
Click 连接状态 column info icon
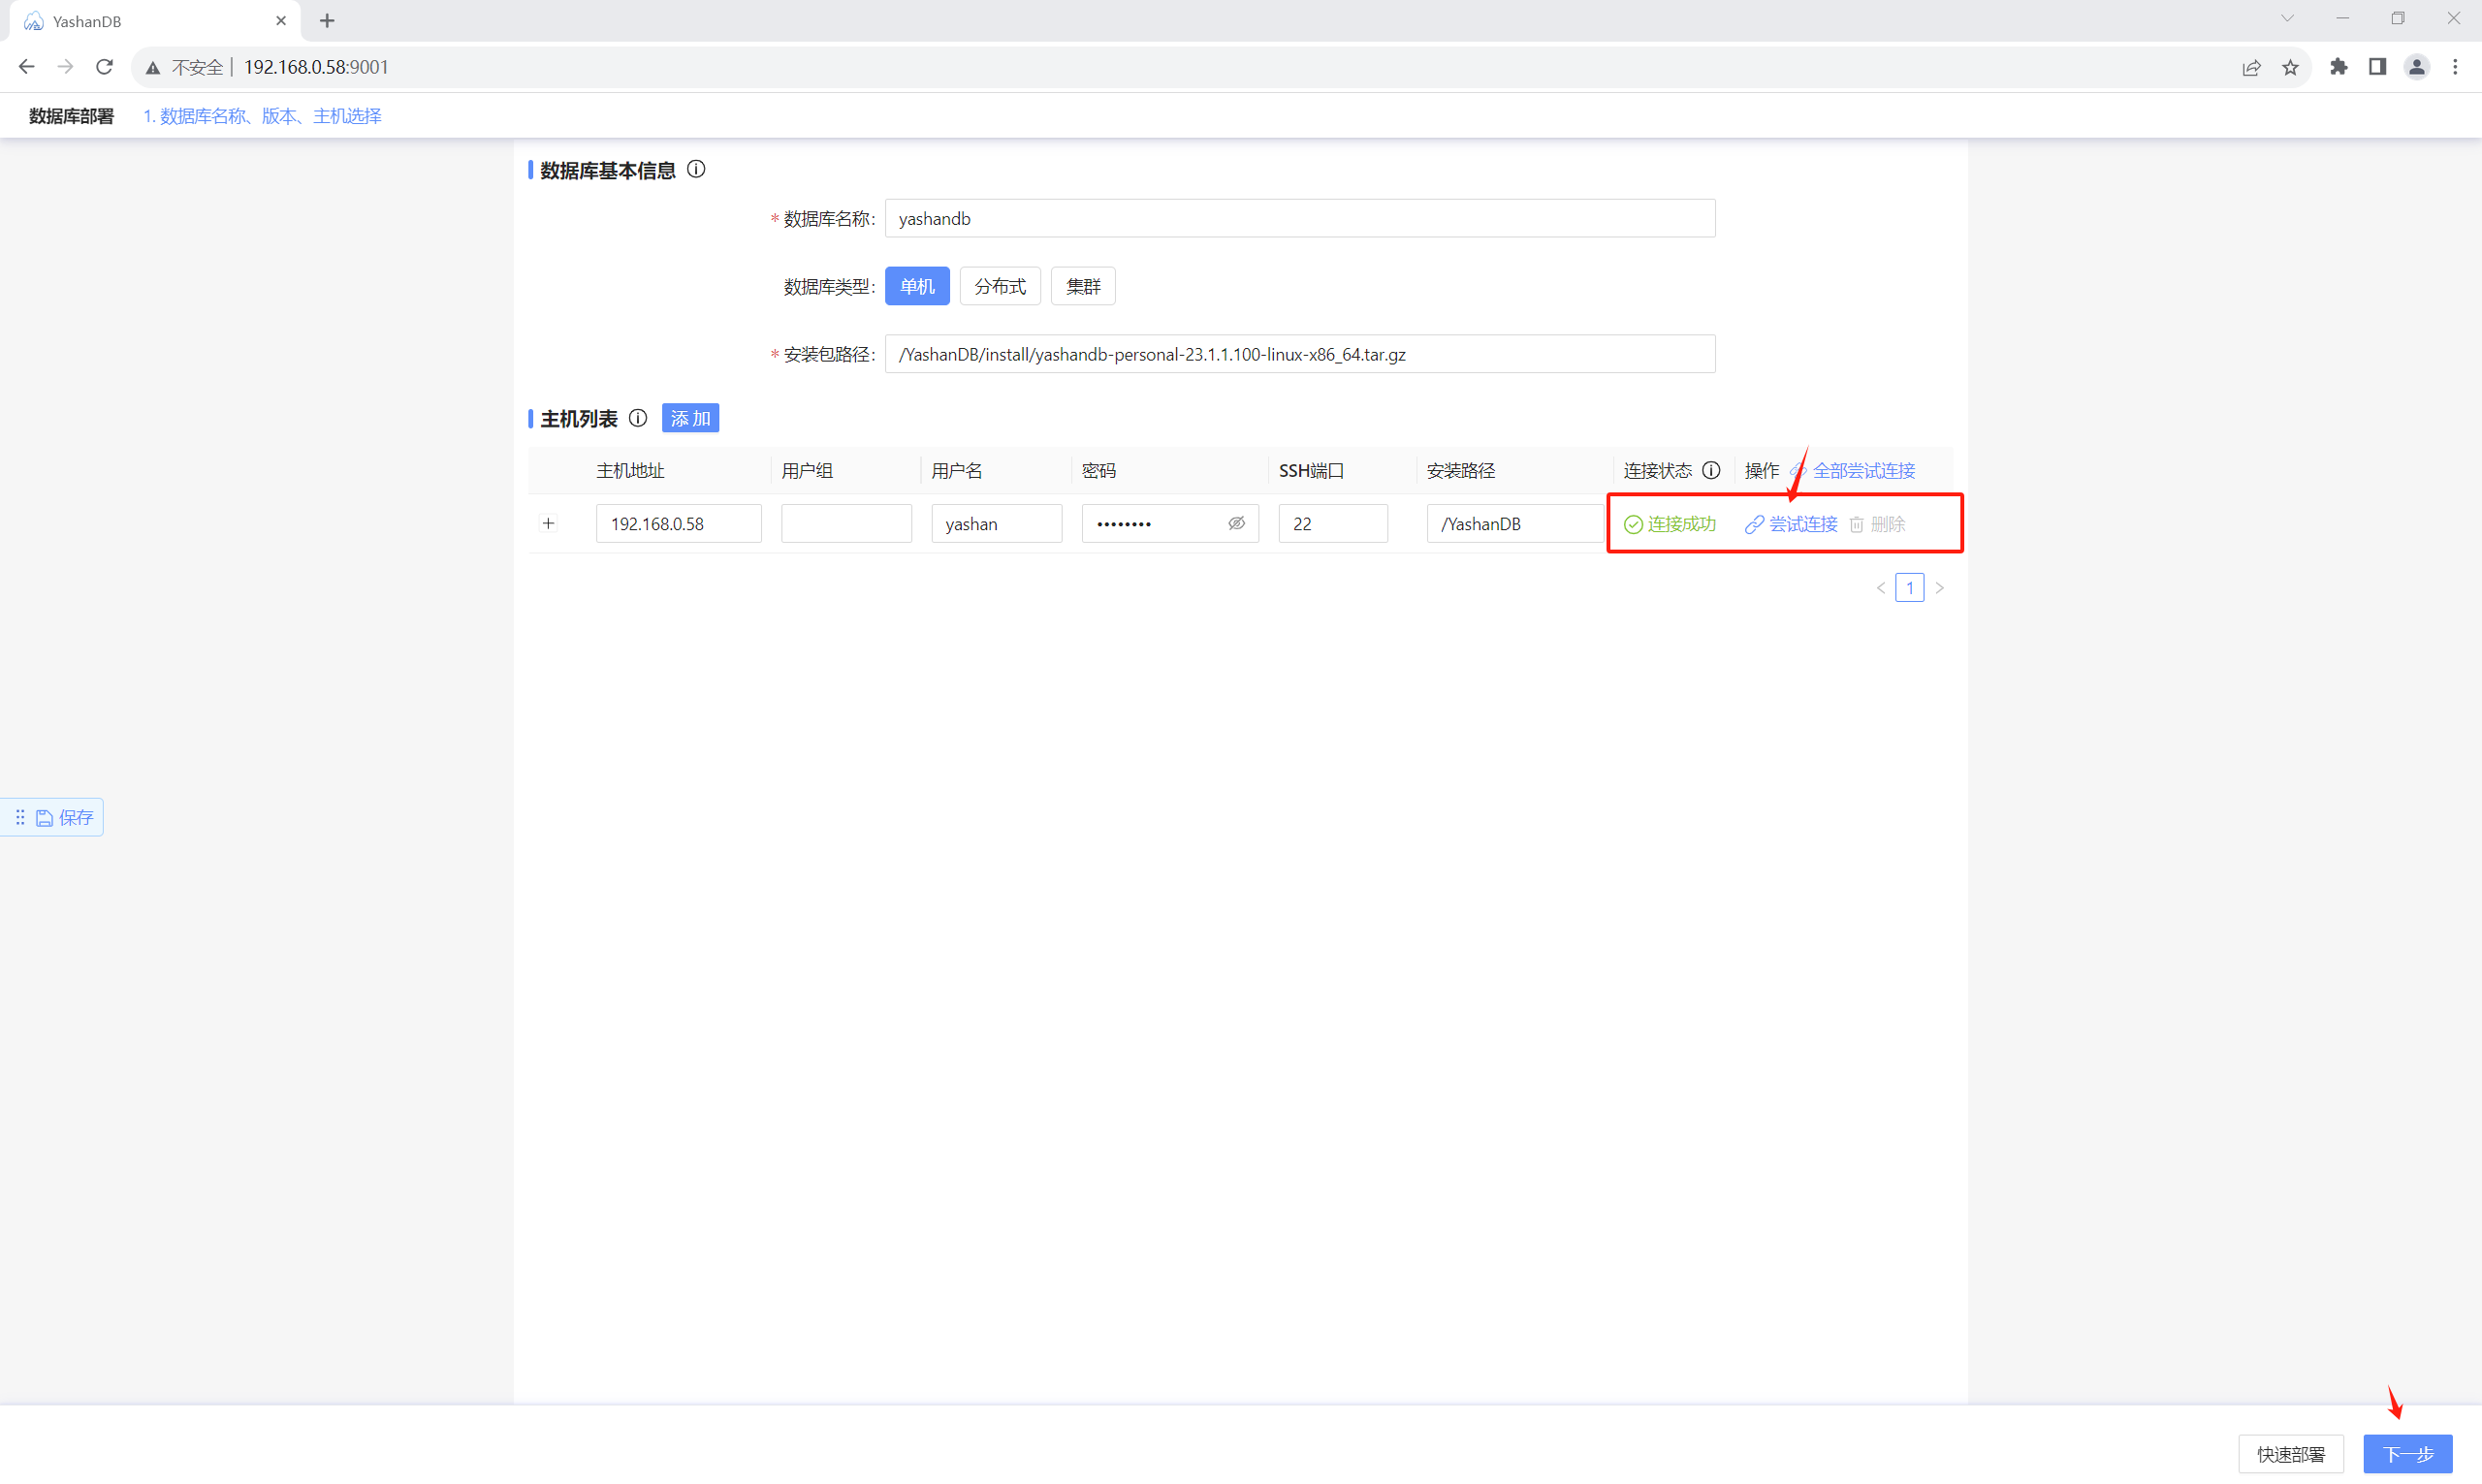pos(1711,470)
